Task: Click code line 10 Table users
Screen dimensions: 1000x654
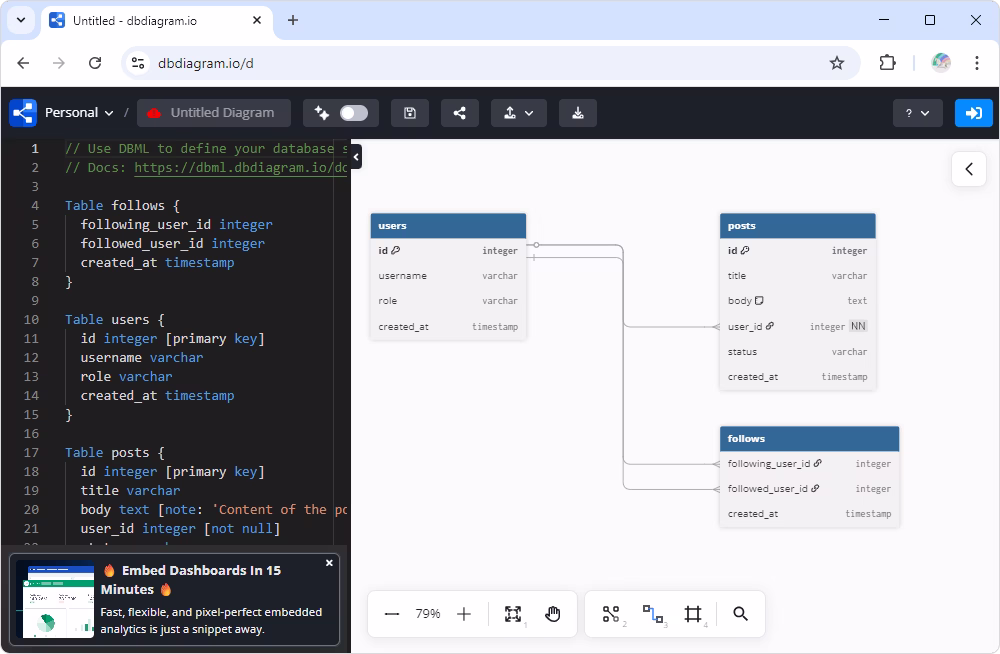Action: [115, 320]
